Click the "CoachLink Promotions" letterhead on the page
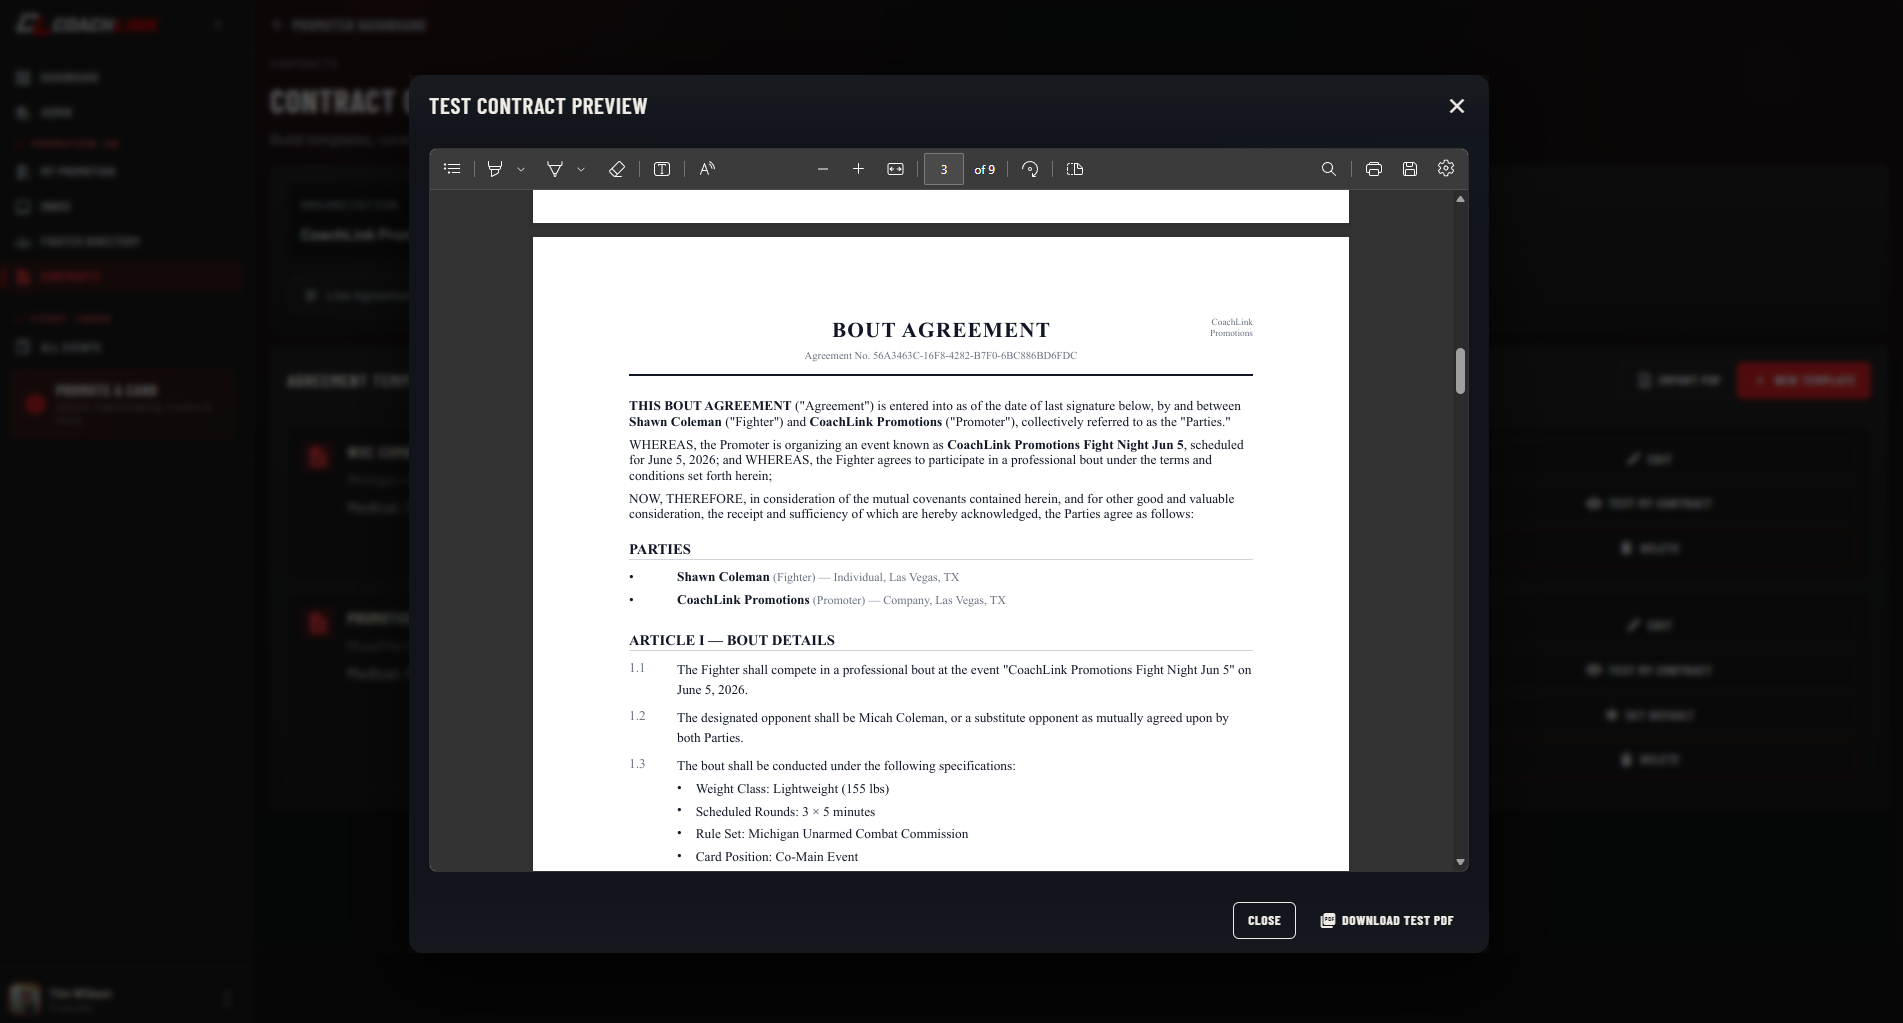This screenshot has height=1023, width=1903. tap(1231, 328)
